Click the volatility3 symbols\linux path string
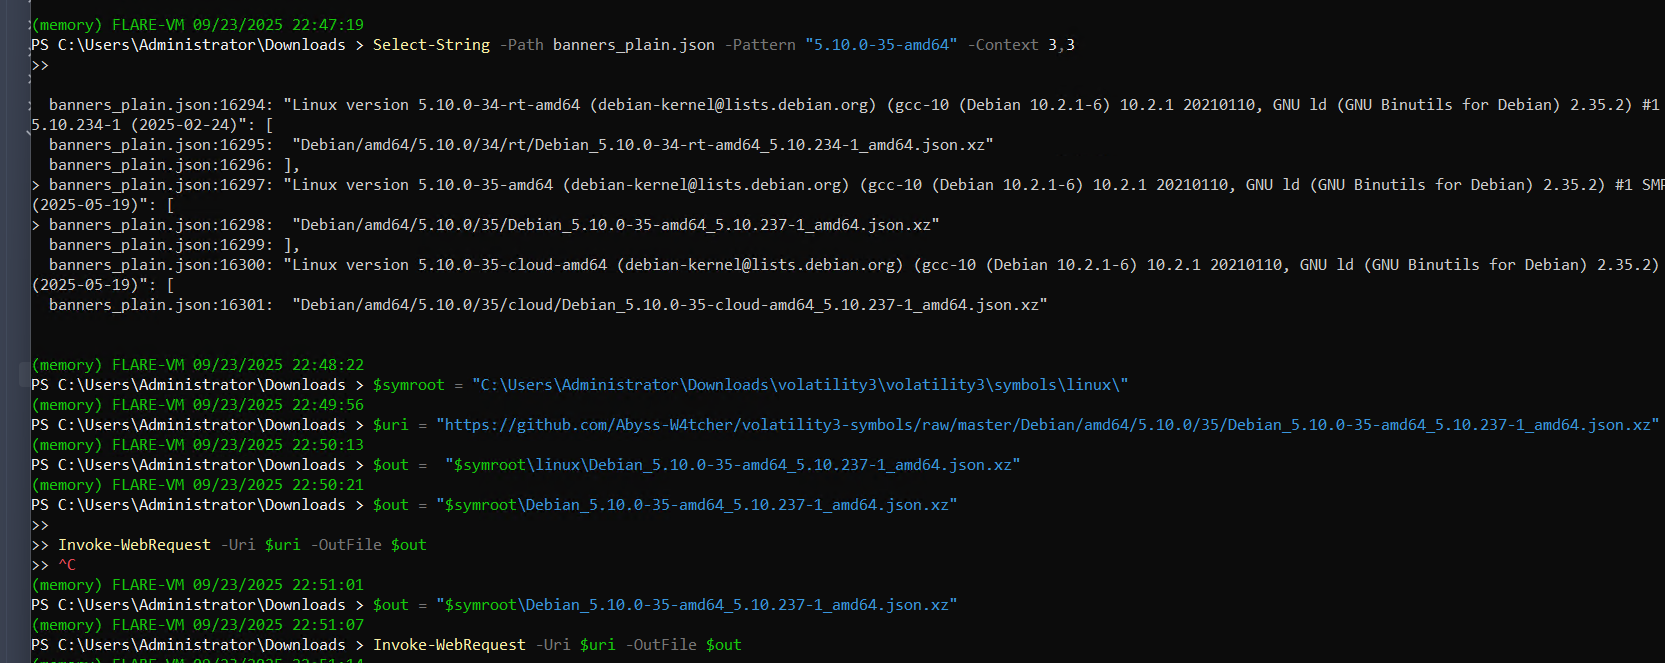This screenshot has height=663, width=1665. coord(800,385)
